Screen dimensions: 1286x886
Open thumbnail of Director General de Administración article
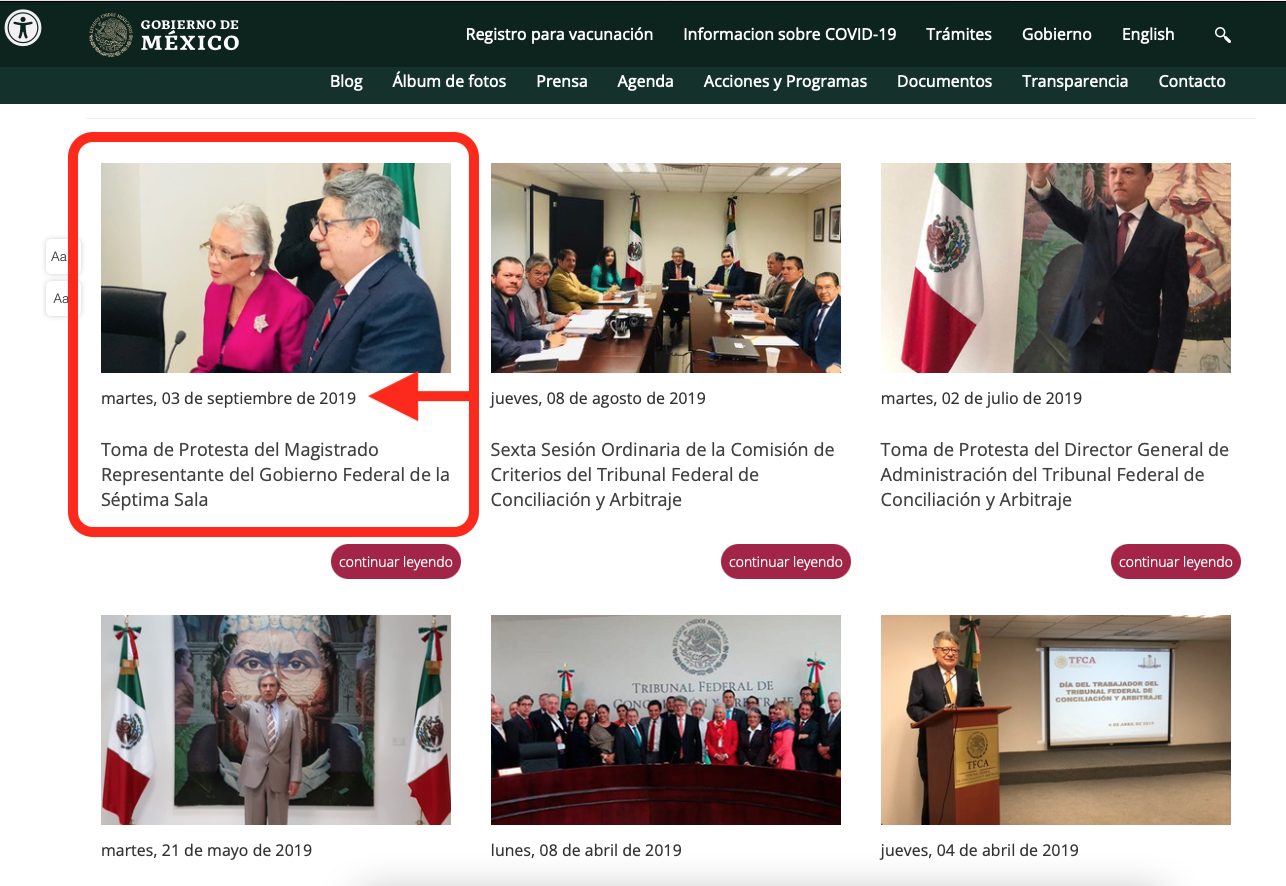click(1056, 268)
